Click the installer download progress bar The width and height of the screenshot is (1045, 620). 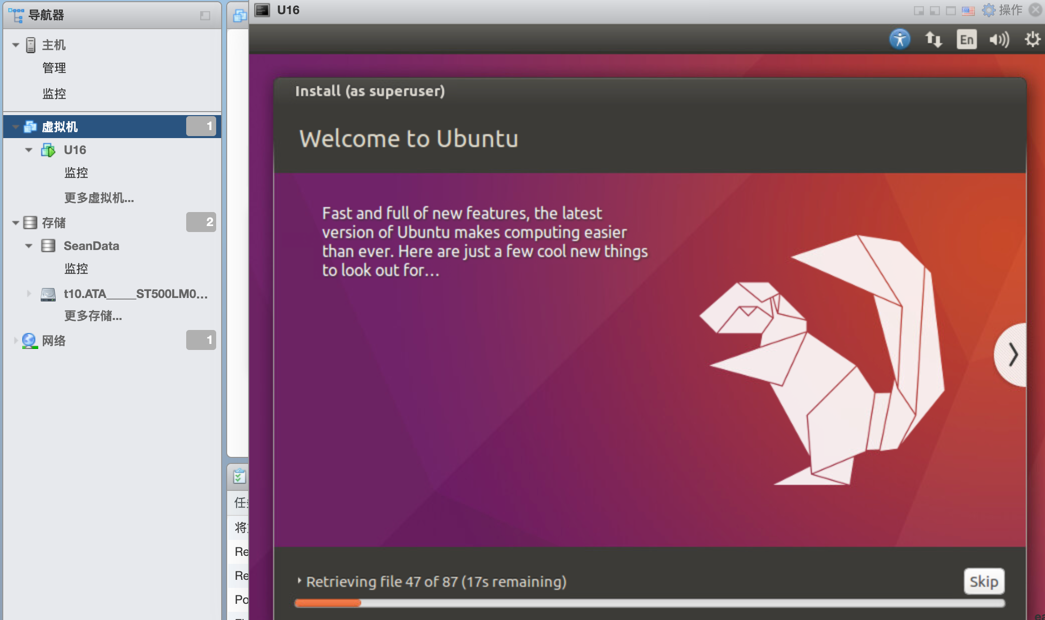tap(650, 603)
